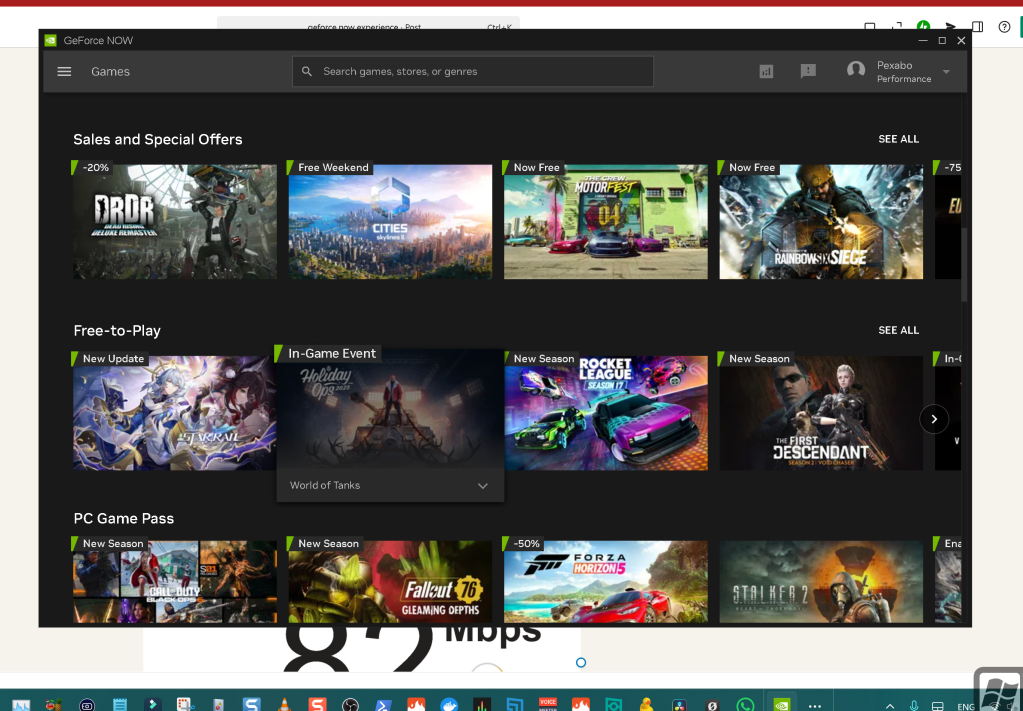Open Cities Skylines II Free Weekend tile
This screenshot has width=1023, height=711.
tap(390, 222)
